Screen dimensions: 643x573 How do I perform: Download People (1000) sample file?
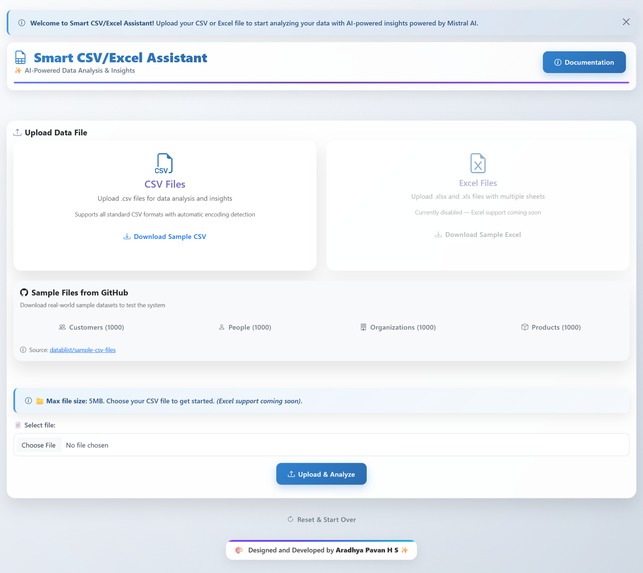point(245,327)
